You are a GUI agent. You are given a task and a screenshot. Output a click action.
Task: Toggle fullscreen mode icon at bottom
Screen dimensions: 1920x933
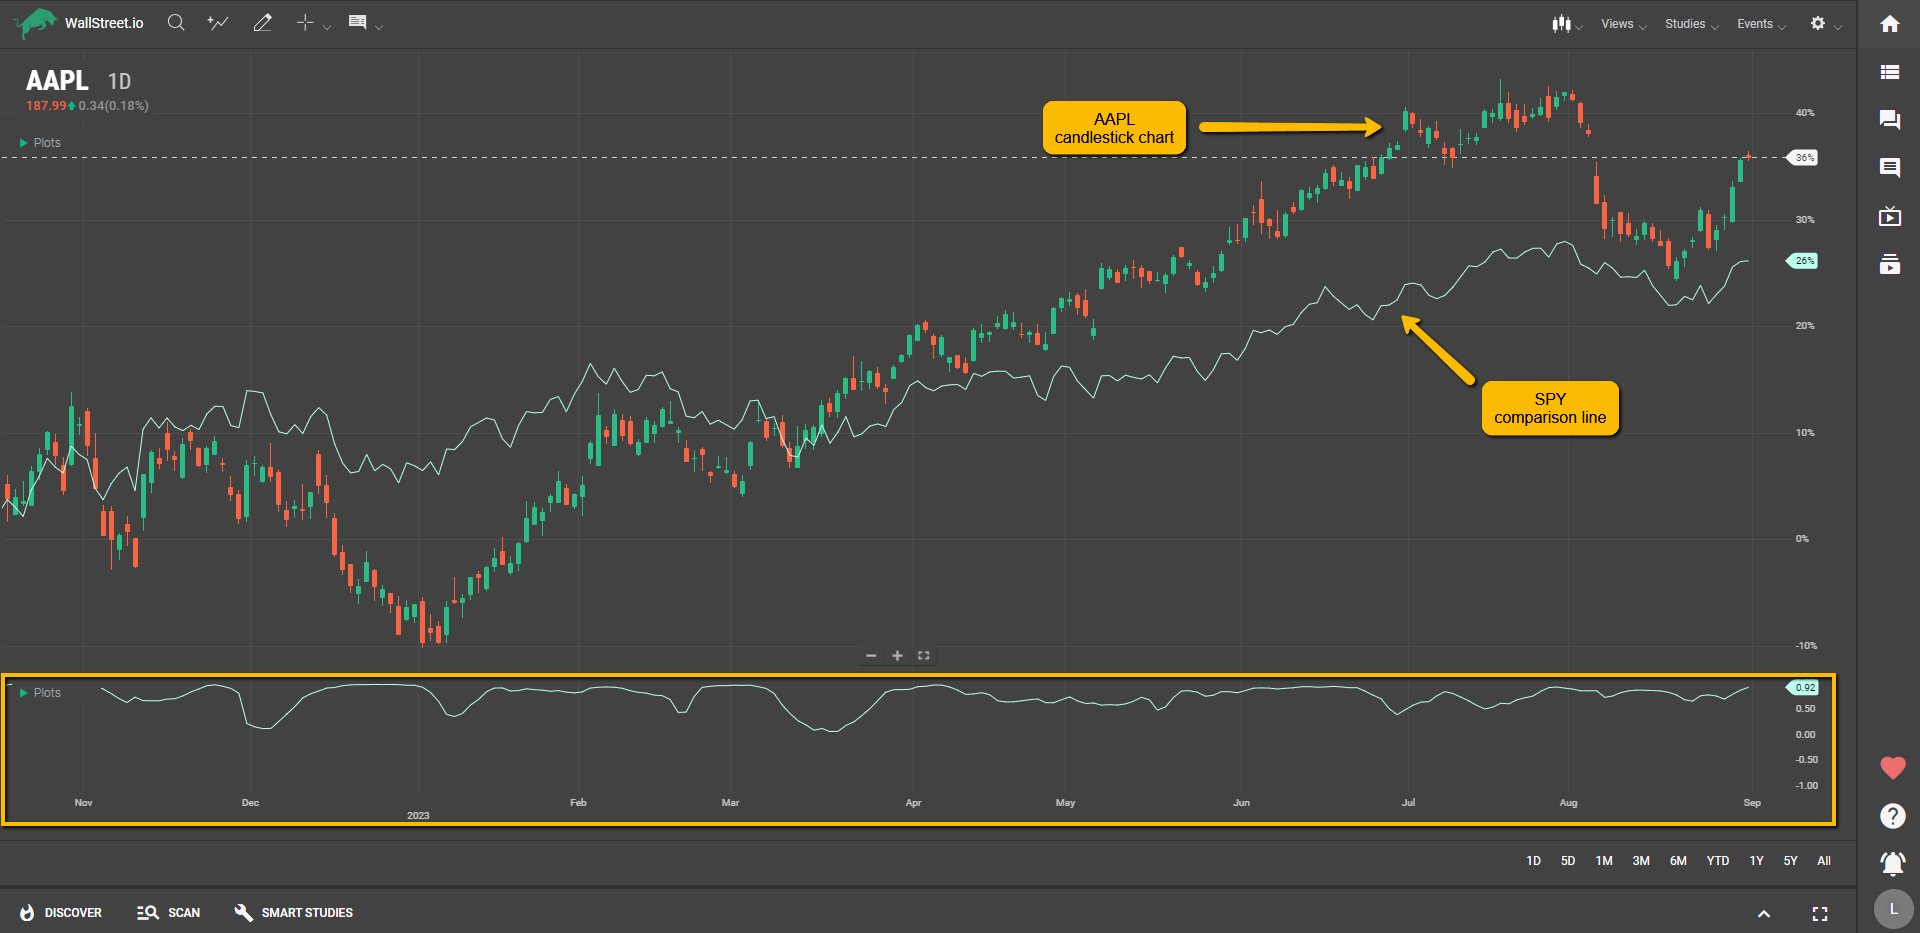tap(1820, 914)
